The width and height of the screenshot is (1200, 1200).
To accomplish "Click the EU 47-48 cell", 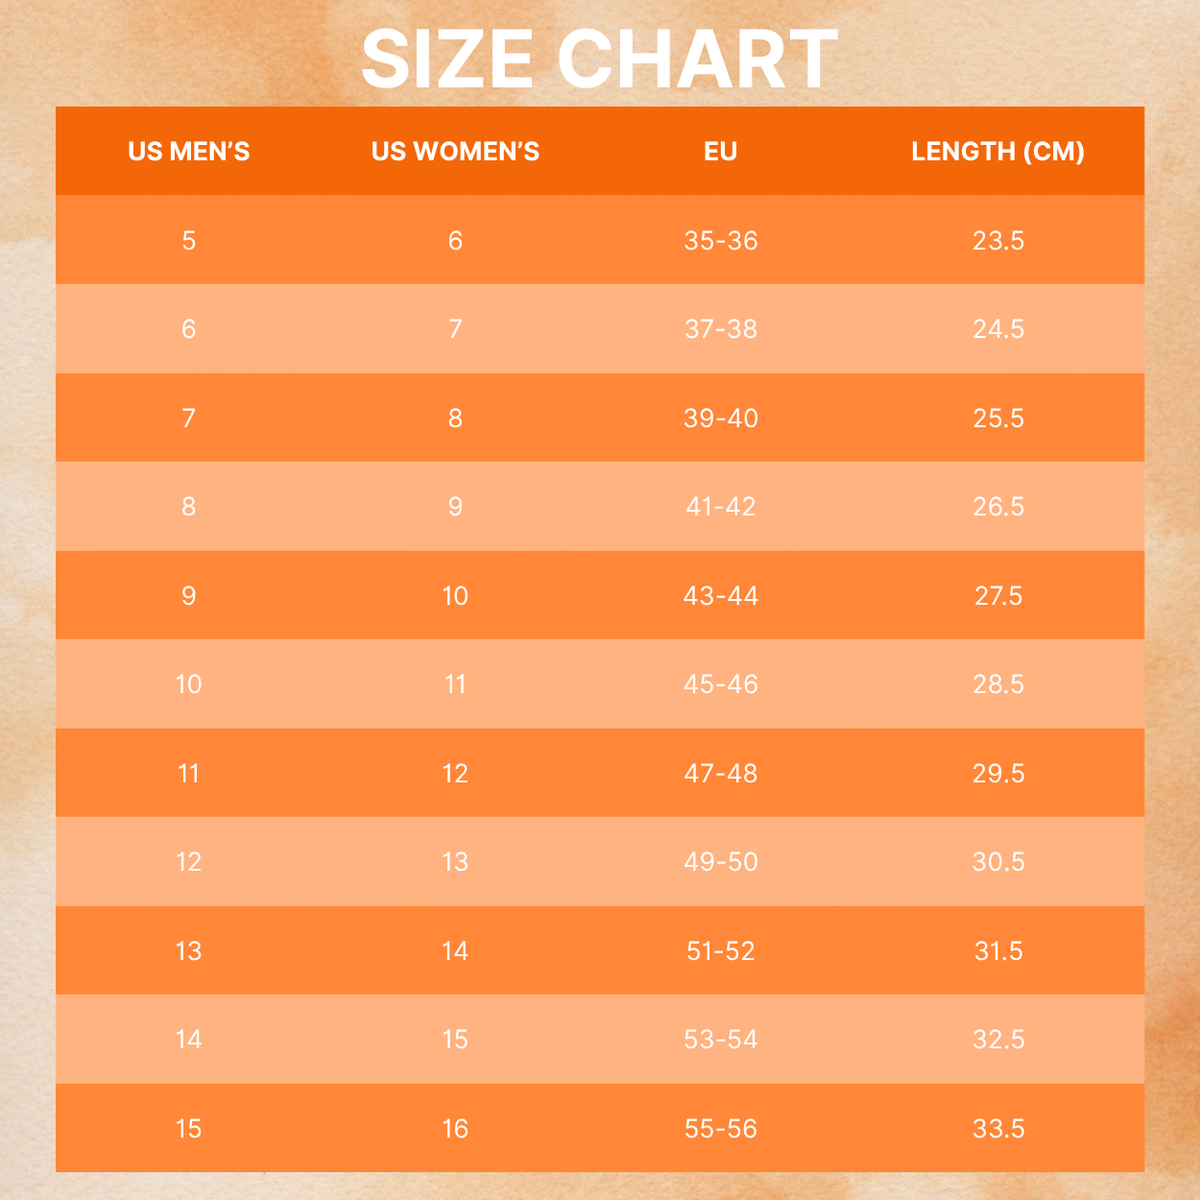I will 720,773.
